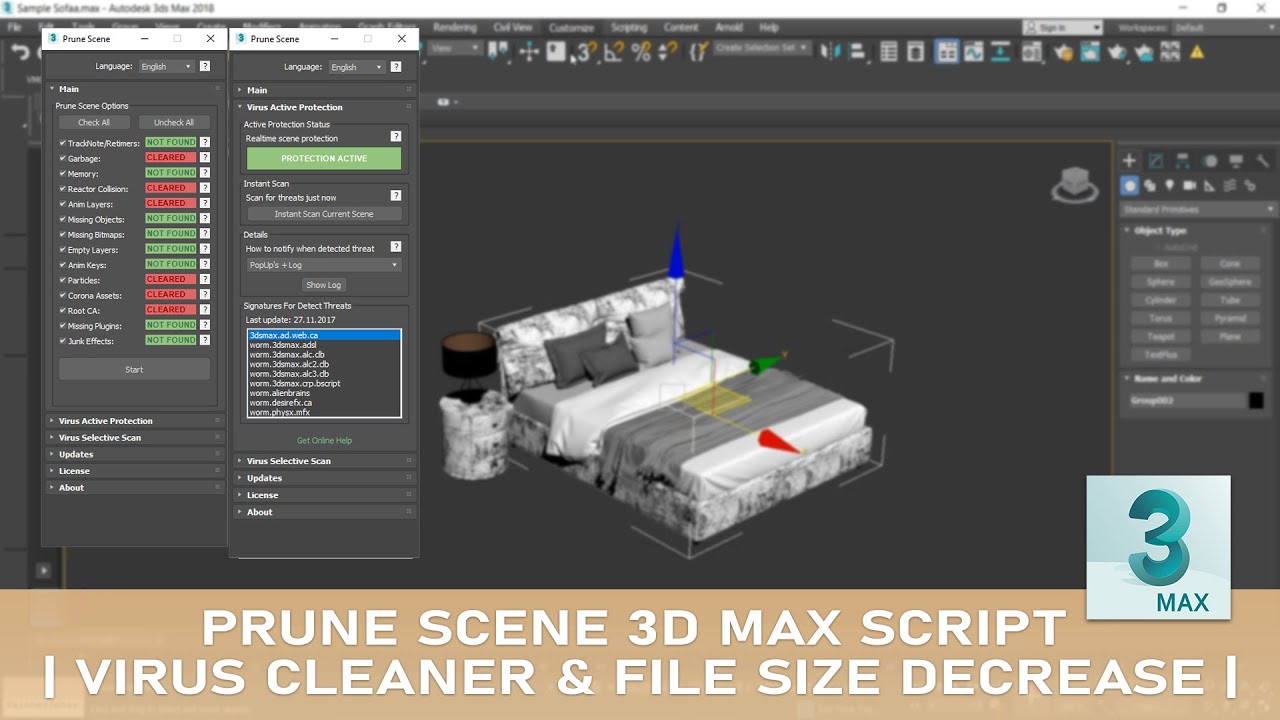
Task: Toggle the Angle Snap tool
Action: click(x=614, y=51)
